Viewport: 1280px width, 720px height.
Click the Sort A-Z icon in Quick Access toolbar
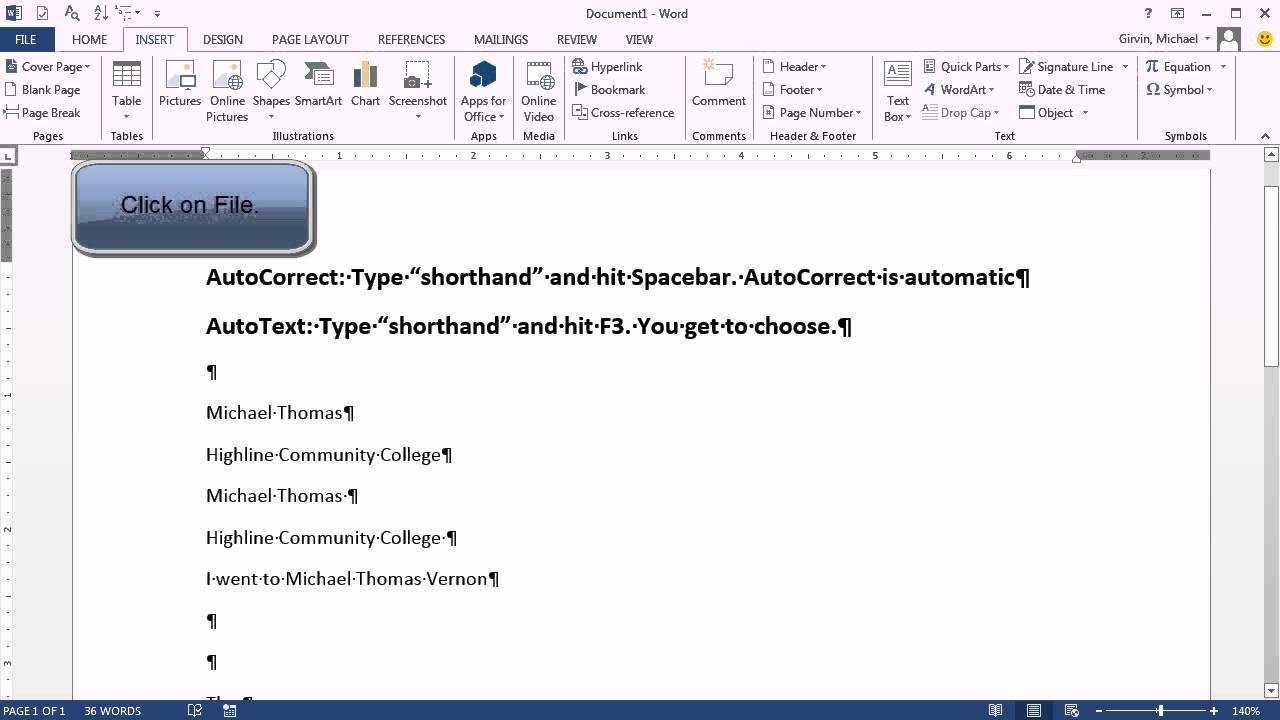coord(101,13)
